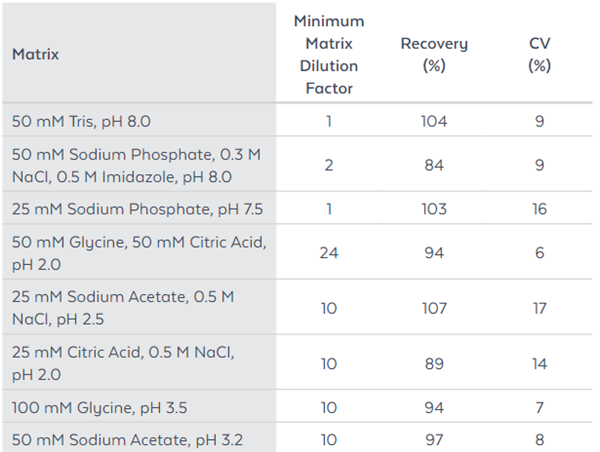Image resolution: width=600 pixels, height=452 pixels.
Task: Click the recovery value 97
Action: coord(434,438)
